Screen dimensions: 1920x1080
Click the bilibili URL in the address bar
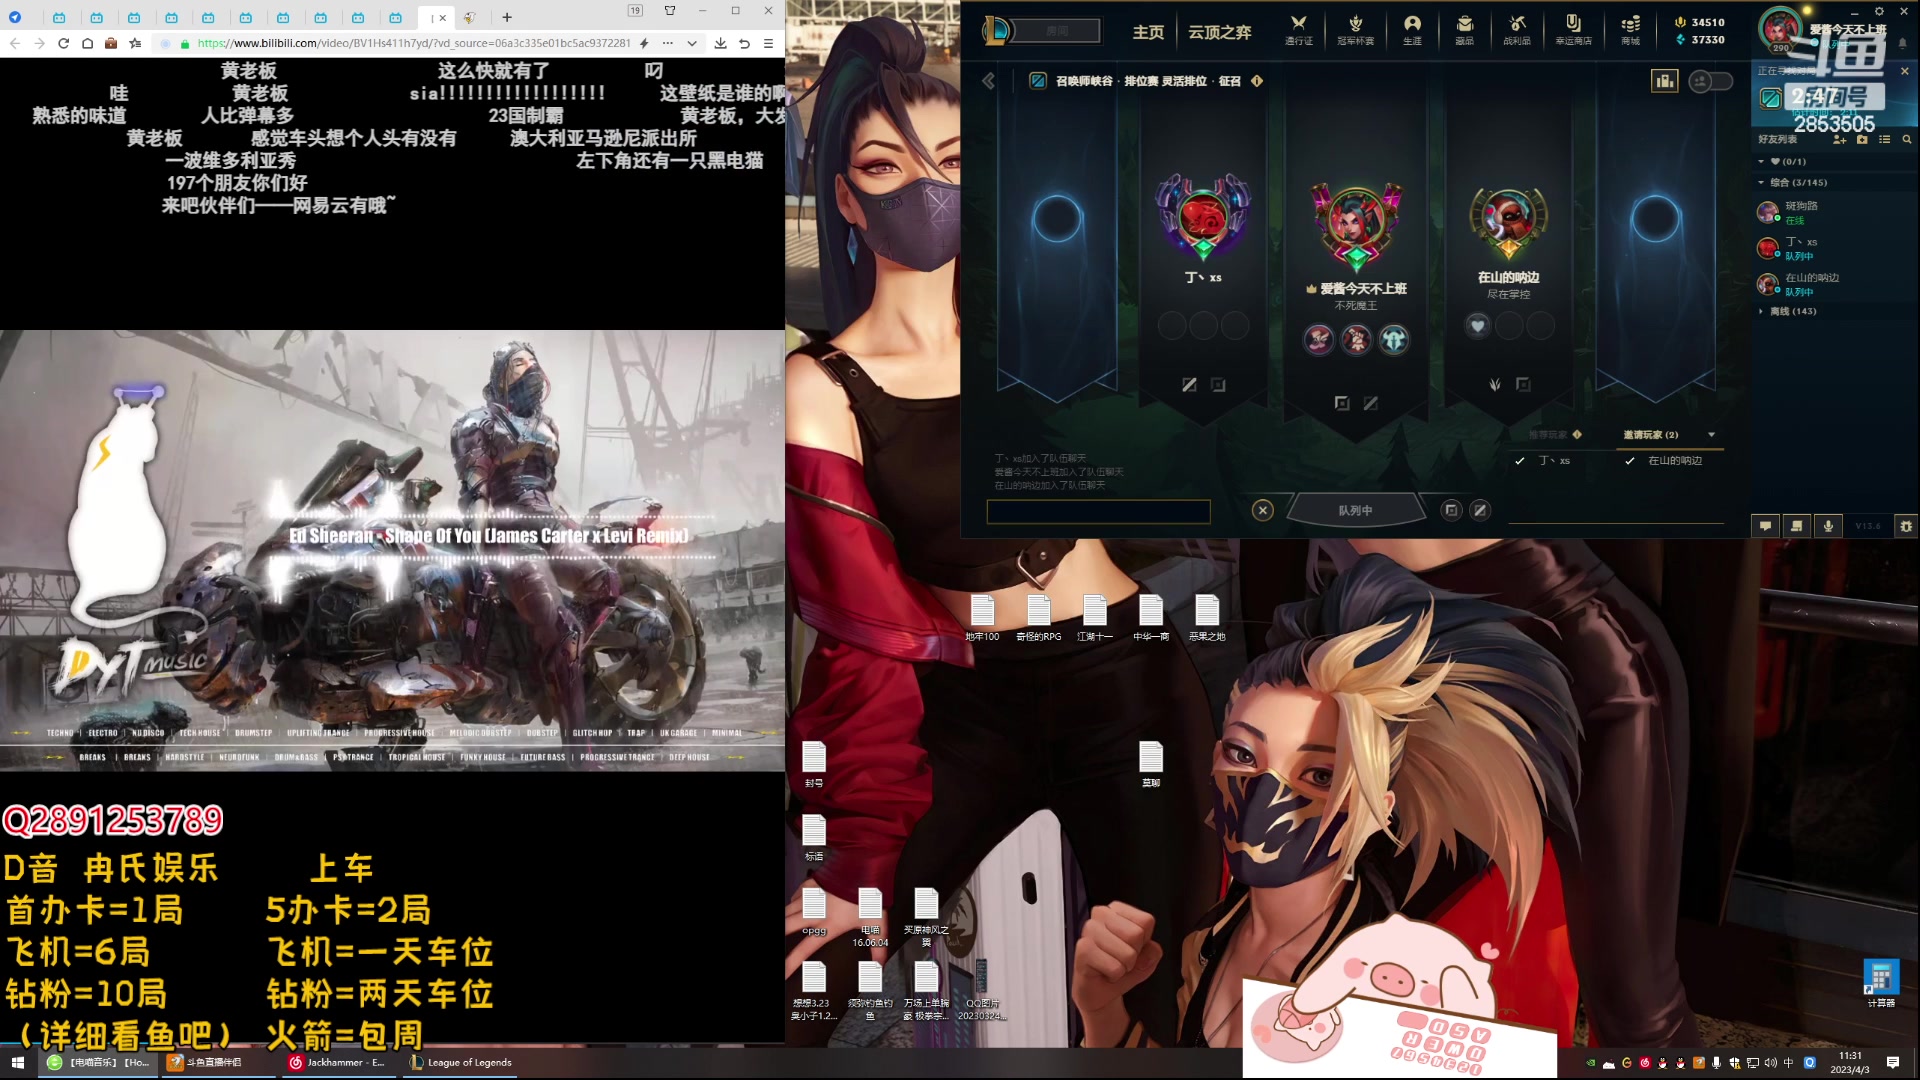(x=414, y=43)
